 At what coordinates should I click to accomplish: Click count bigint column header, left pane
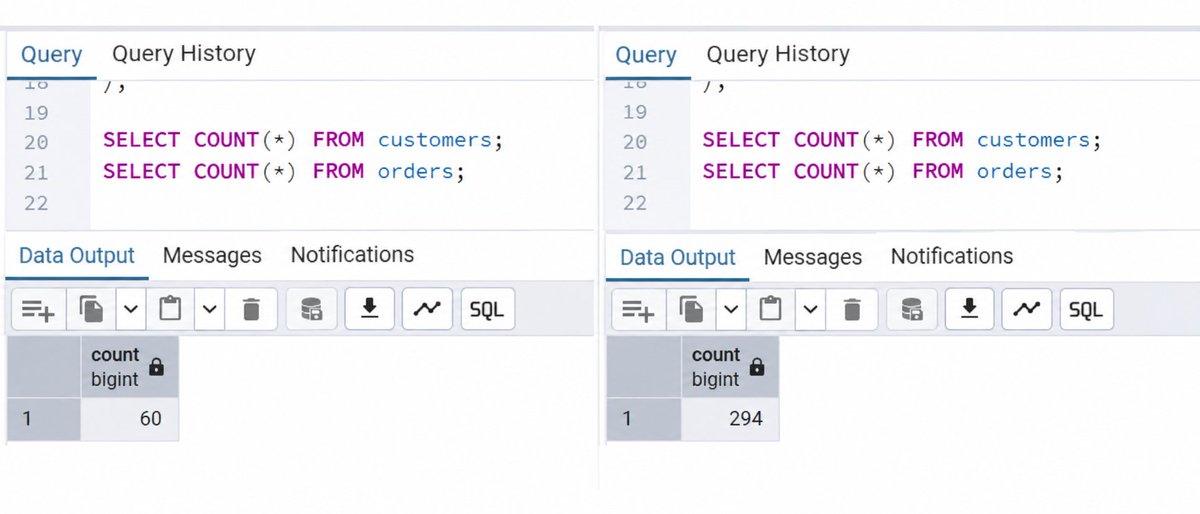point(129,367)
